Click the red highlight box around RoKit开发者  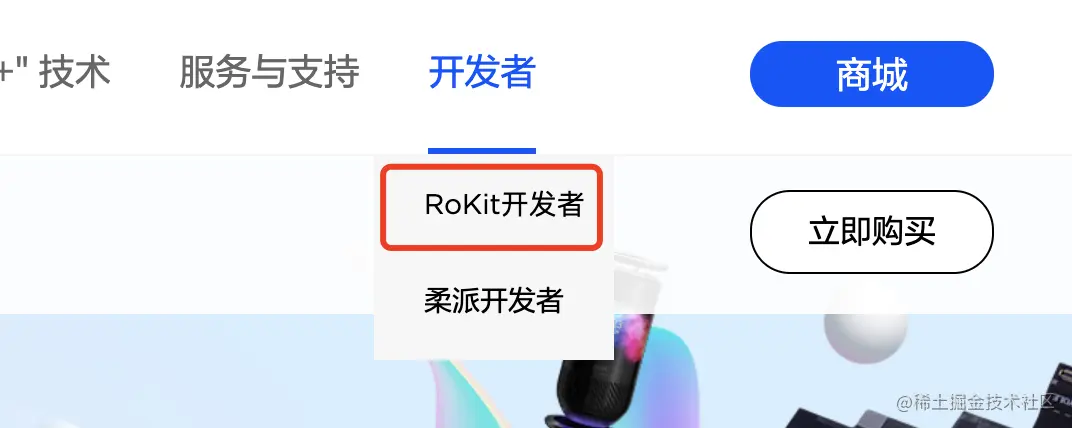[x=492, y=207]
